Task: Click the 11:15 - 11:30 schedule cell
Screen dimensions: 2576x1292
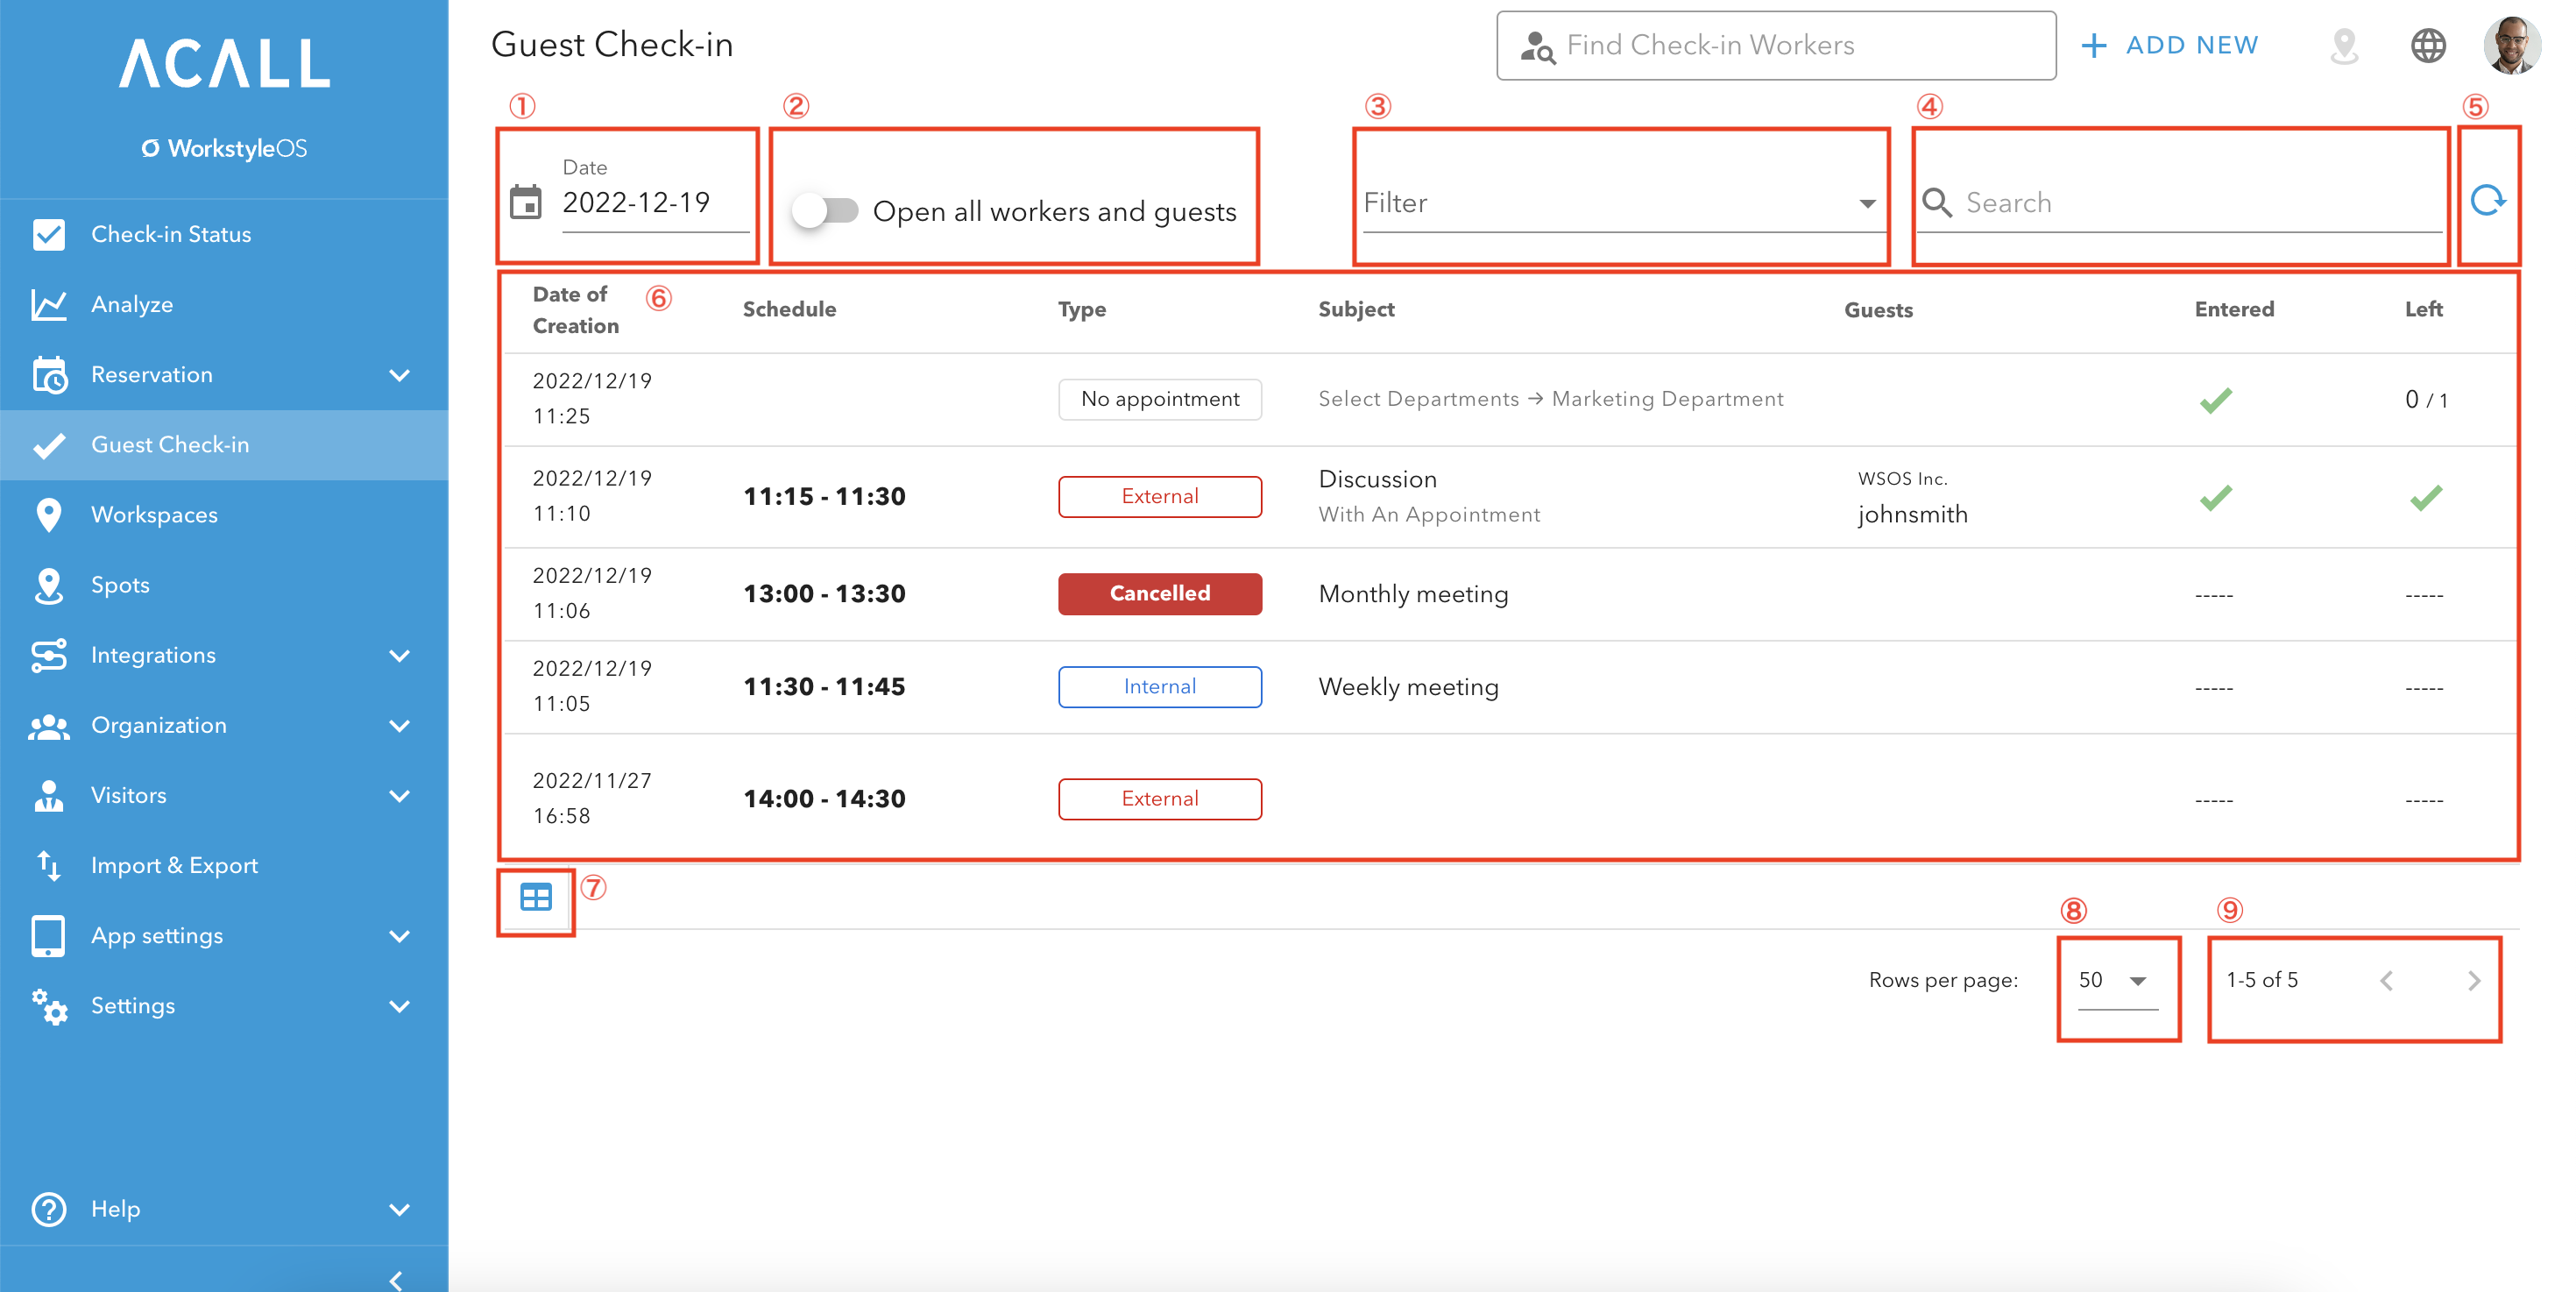Action: [824, 497]
